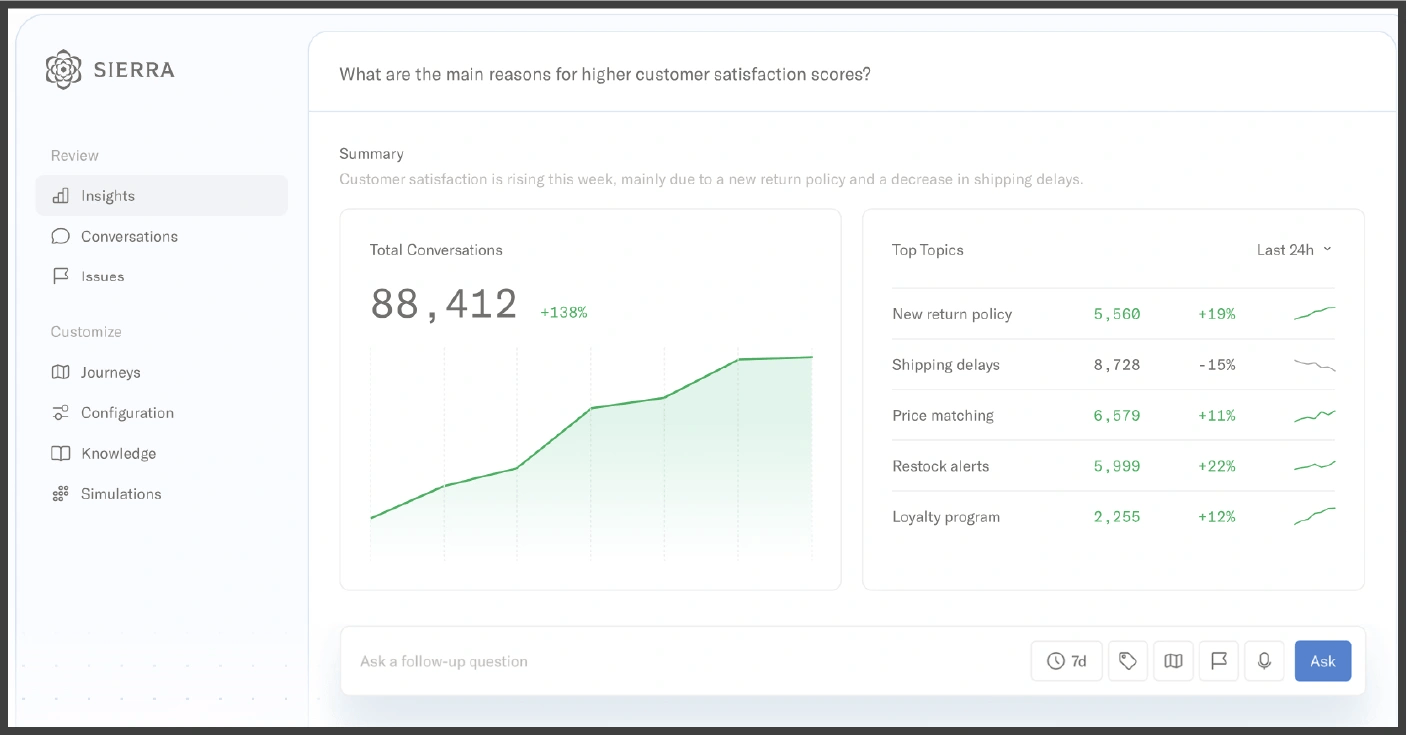Click the Issues flag icon in sidebar
The image size is (1407, 735).
[60, 276]
